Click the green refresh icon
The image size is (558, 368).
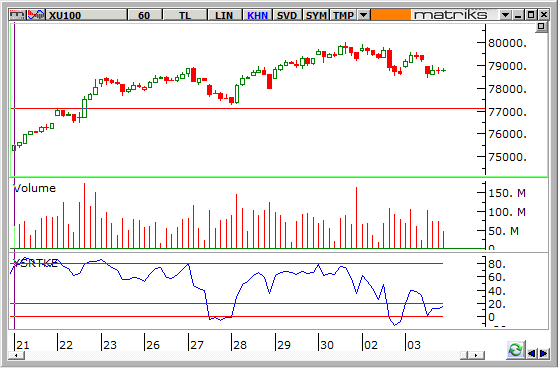pyautogui.click(x=516, y=350)
